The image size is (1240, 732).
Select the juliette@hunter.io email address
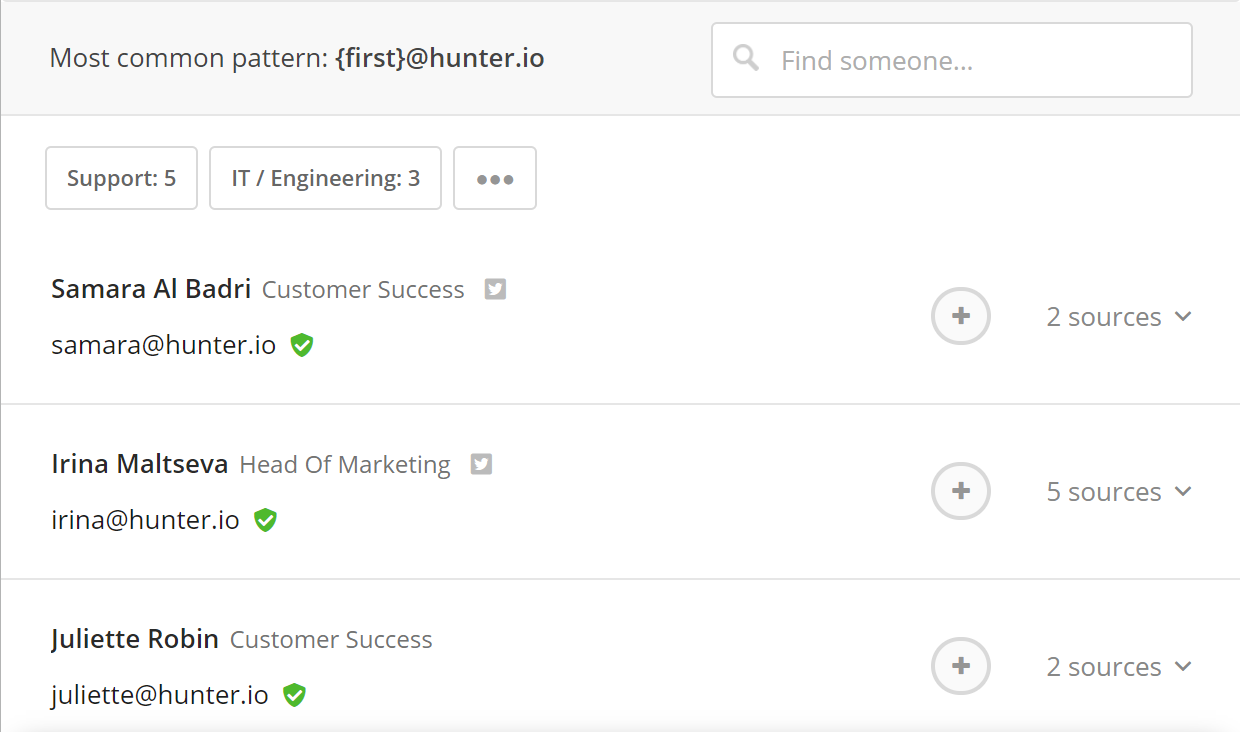pyautogui.click(x=160, y=696)
